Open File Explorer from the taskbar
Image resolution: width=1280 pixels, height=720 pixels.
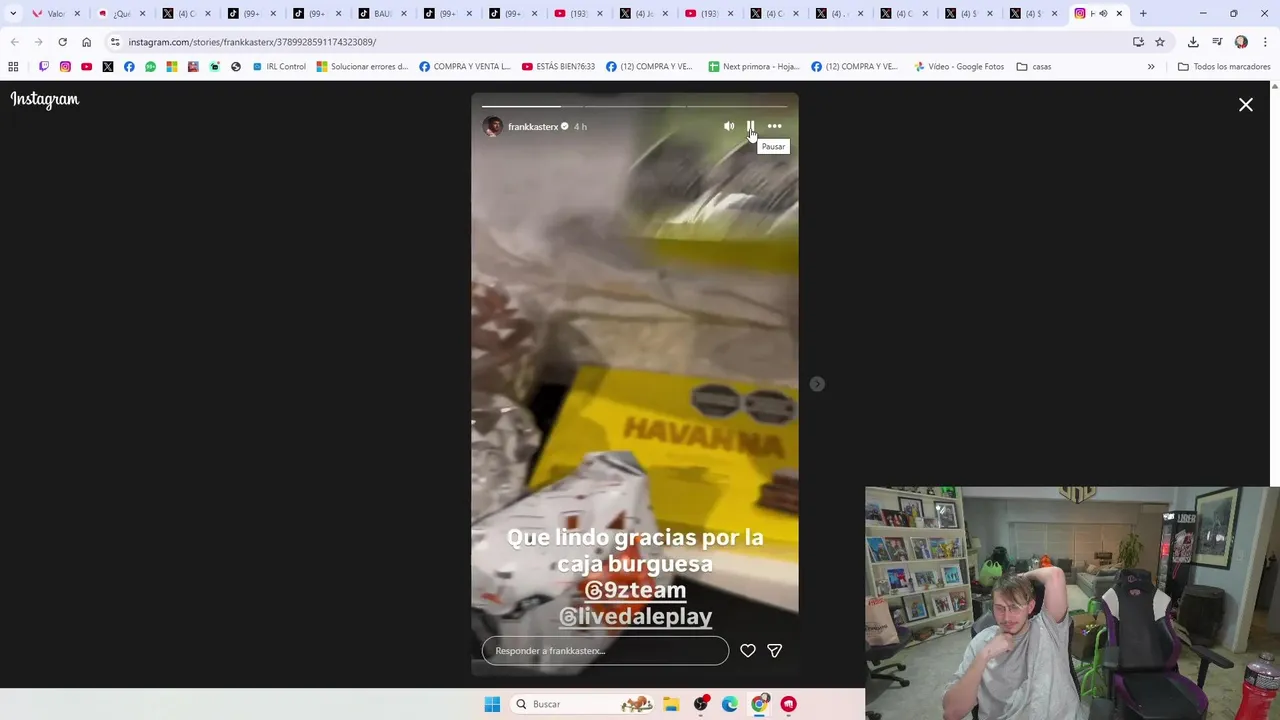pyautogui.click(x=671, y=704)
